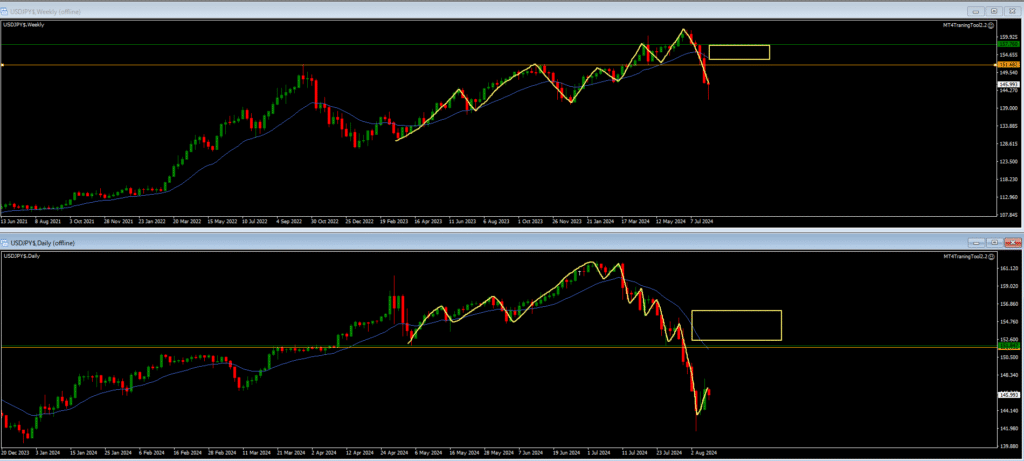The image size is (1024, 461).
Task: Click the green 157.760 price label
Action: pos(1009,44)
